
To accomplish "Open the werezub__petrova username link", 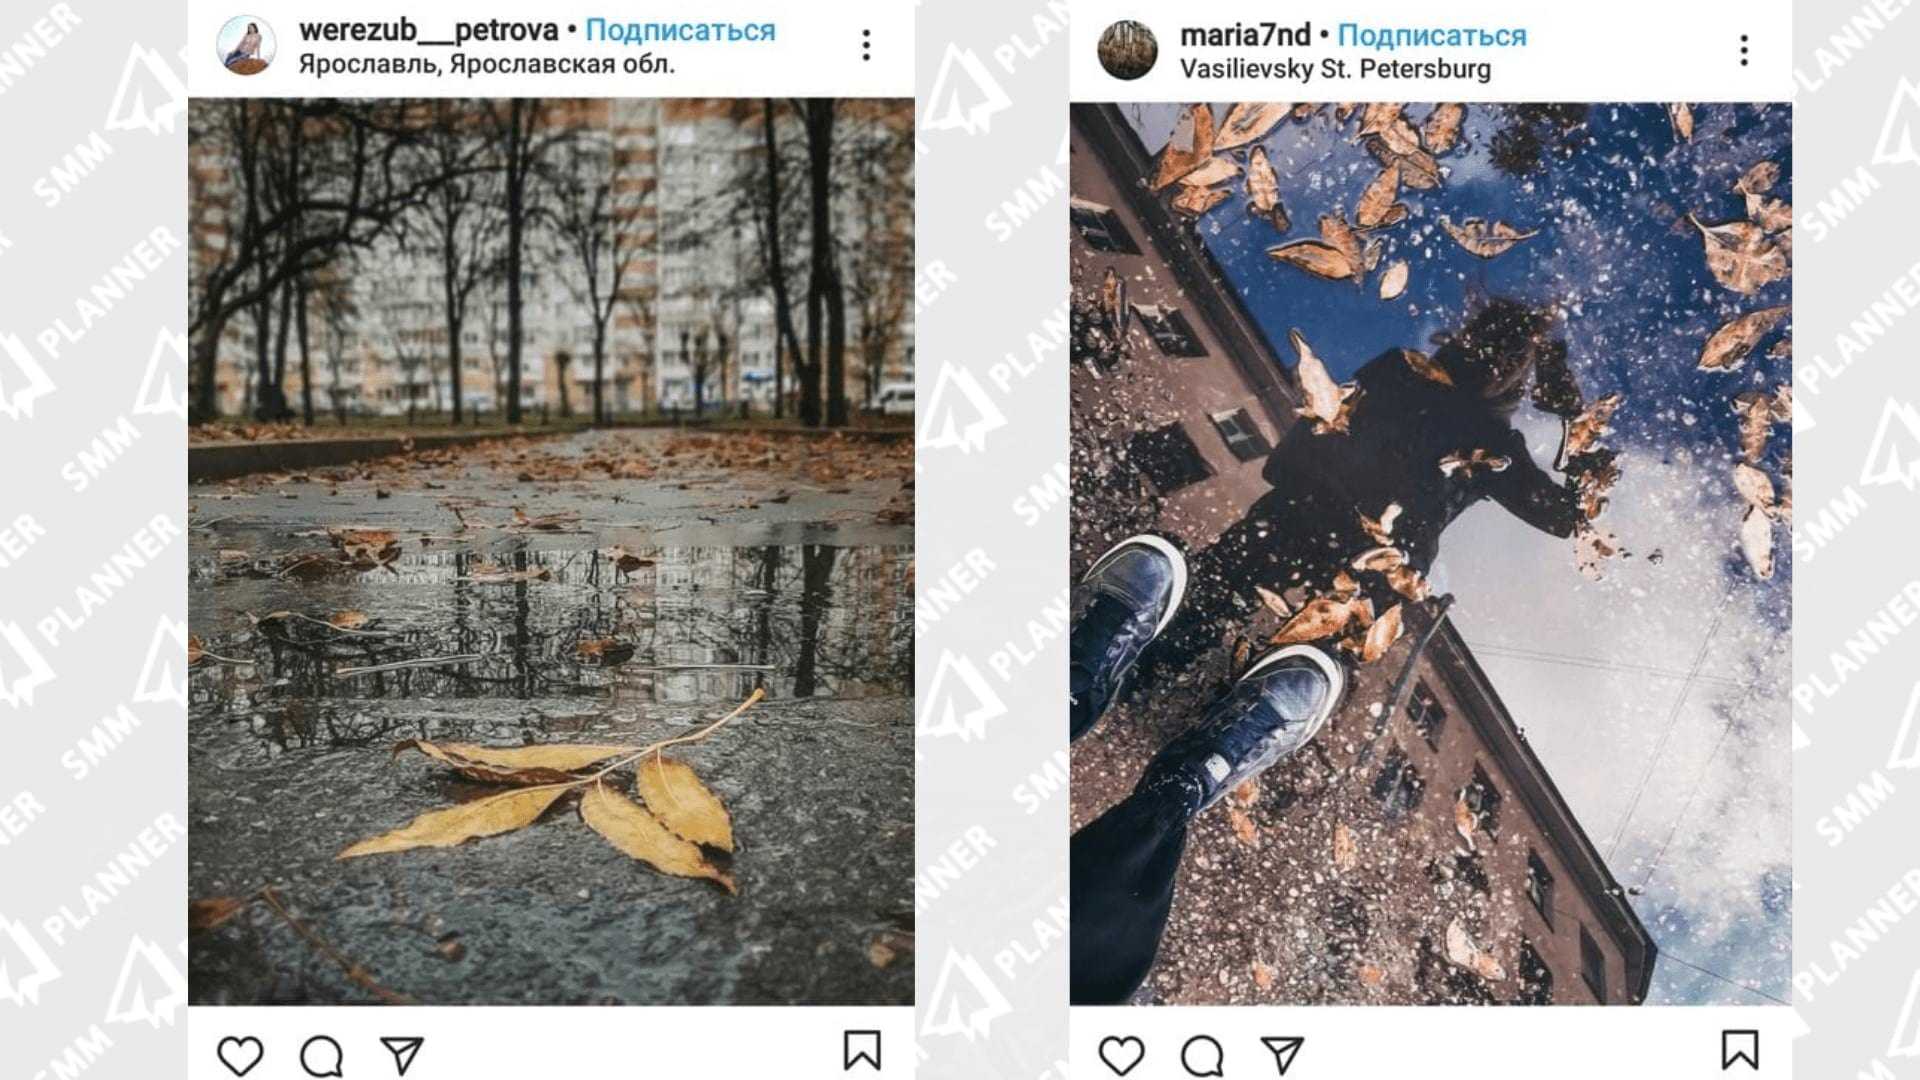I will [428, 31].
